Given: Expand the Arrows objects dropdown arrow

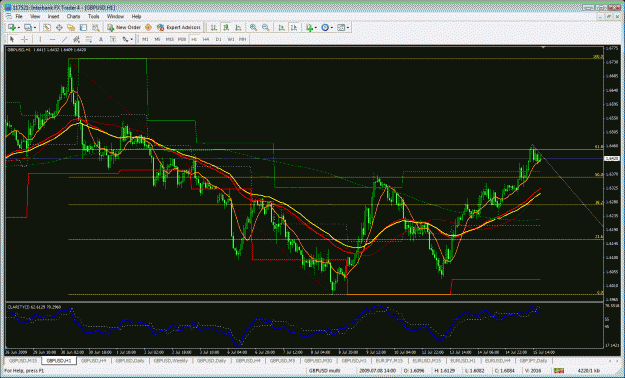Looking at the screenshot, I should point(132,39).
